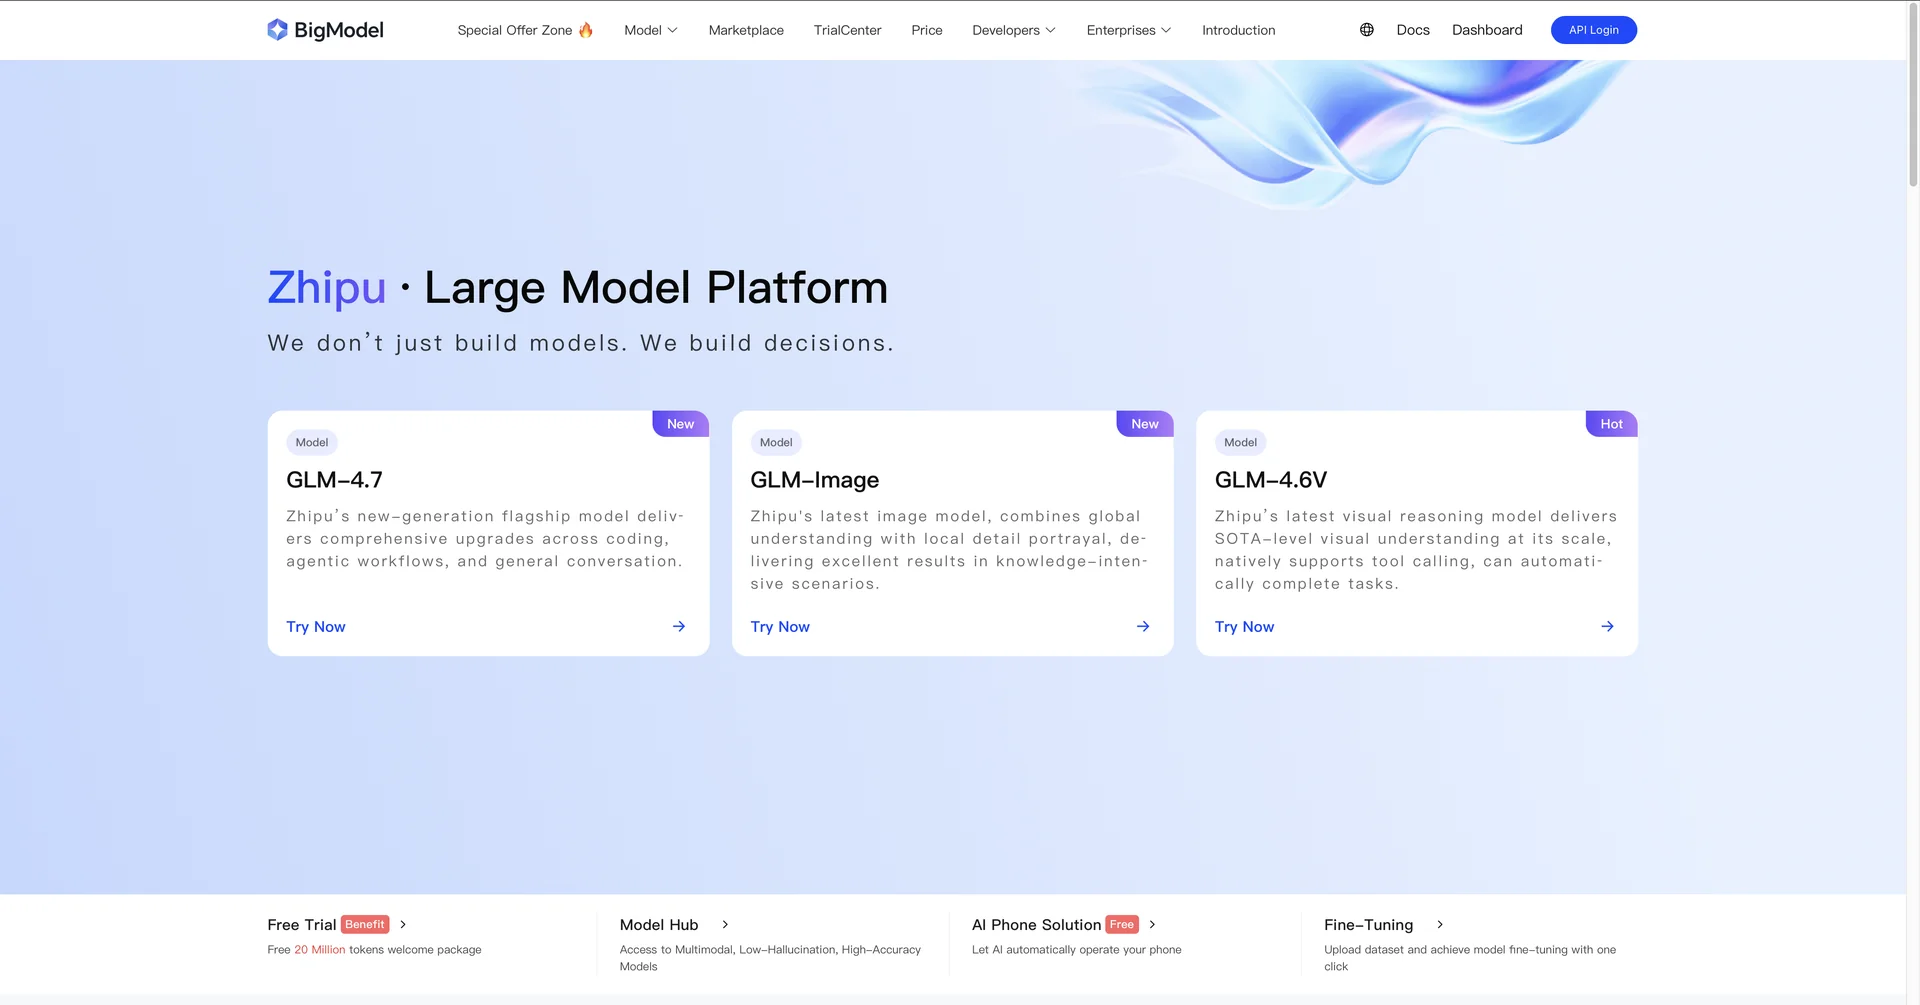Click the arrow icon on the GLM-4.6V card
Screen dimensions: 1920x1005
point(1607,626)
